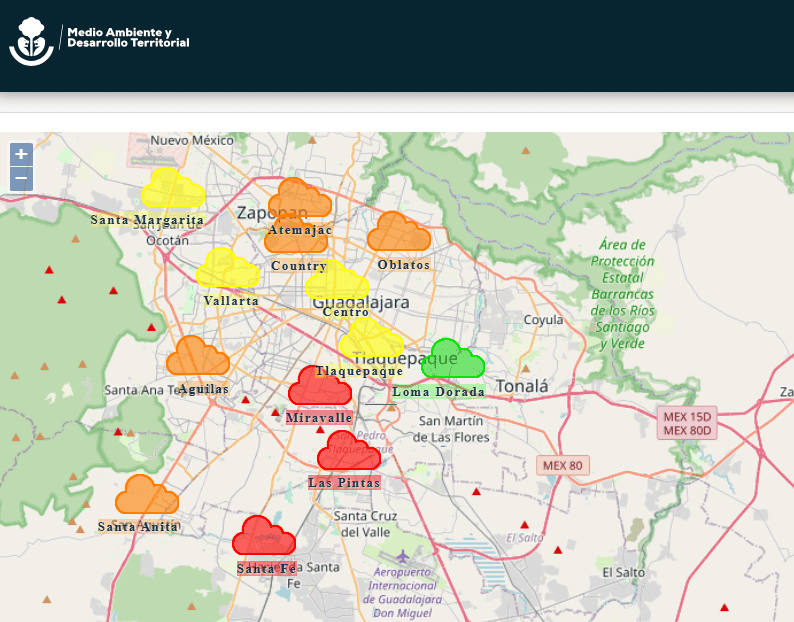The height and width of the screenshot is (622, 794).
Task: Click the MEX 80 highway badge
Action: point(563,465)
